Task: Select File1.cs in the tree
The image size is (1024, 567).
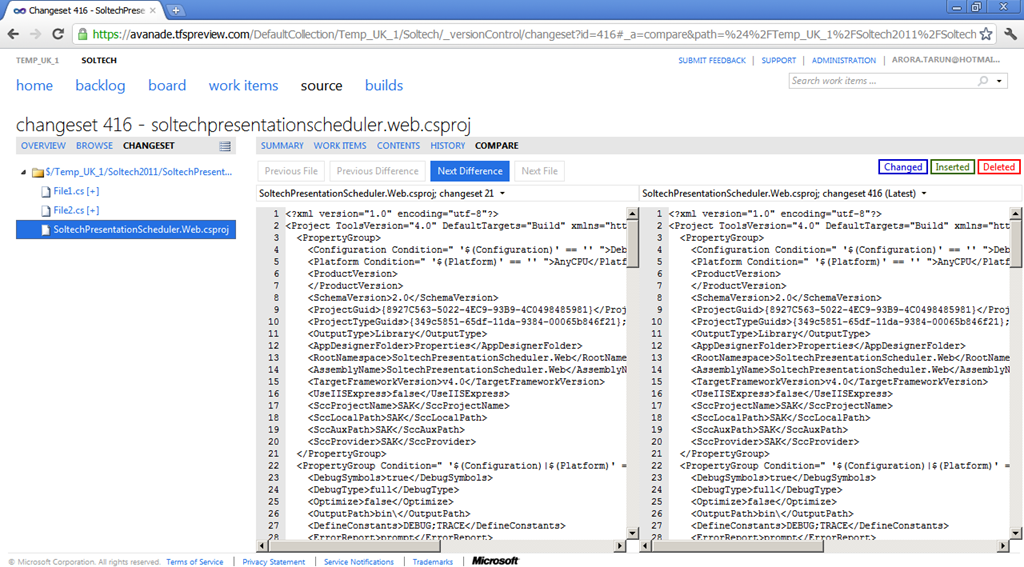Action: 76,191
